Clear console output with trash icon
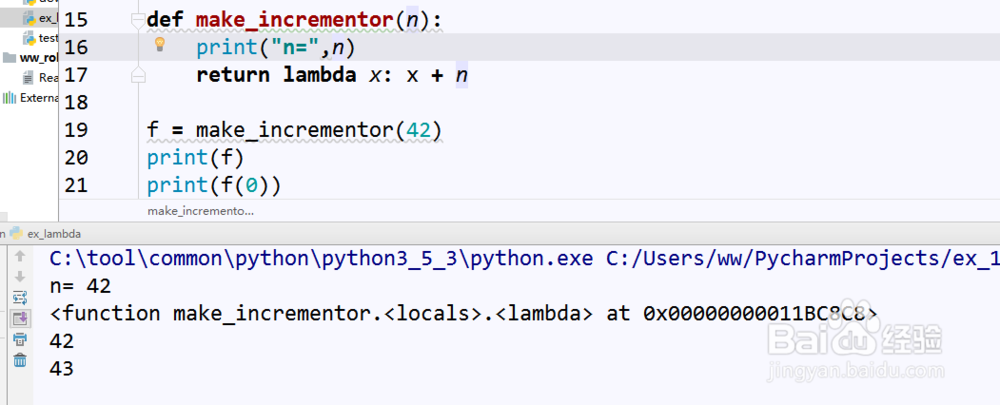Viewport: 1000px width, 405px height. 19,360
